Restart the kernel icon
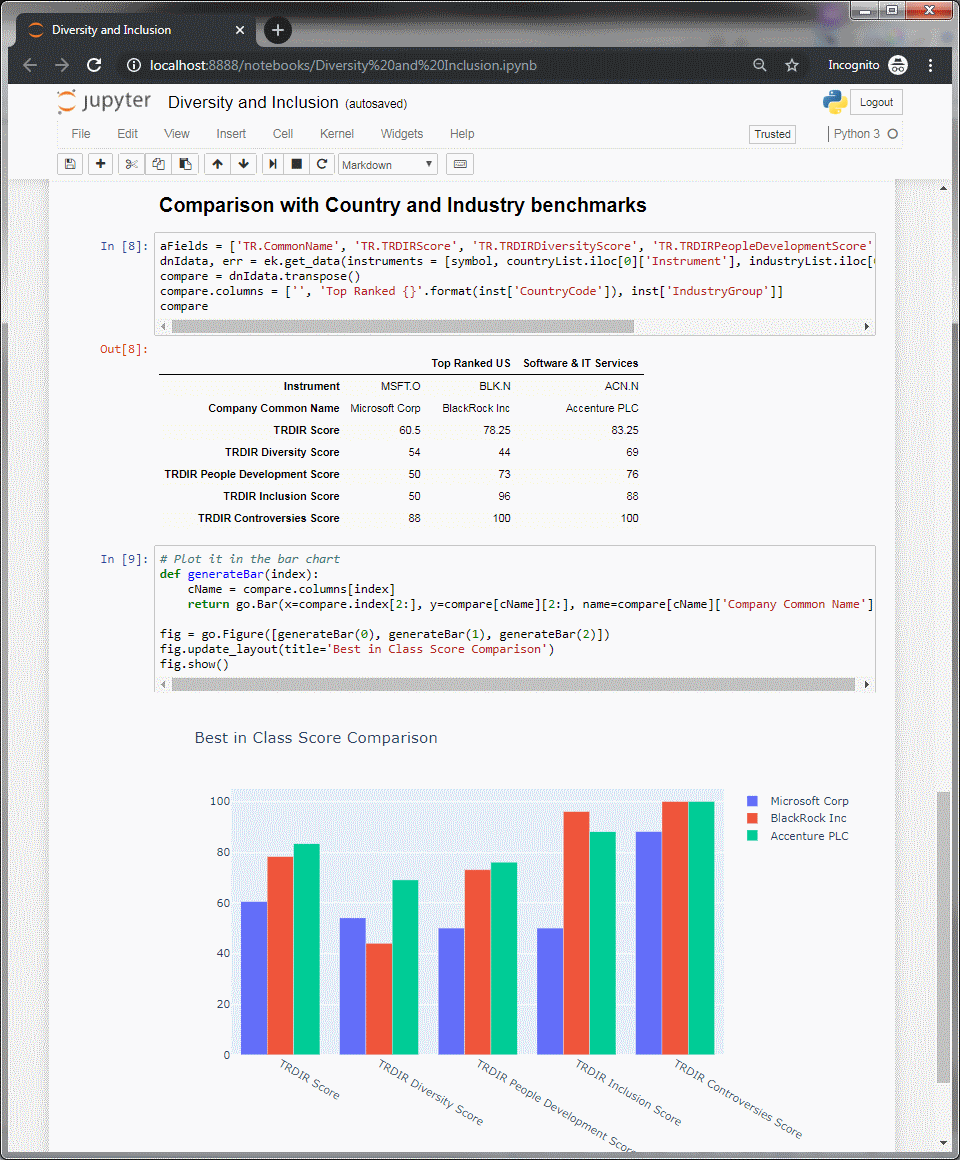 (x=322, y=164)
